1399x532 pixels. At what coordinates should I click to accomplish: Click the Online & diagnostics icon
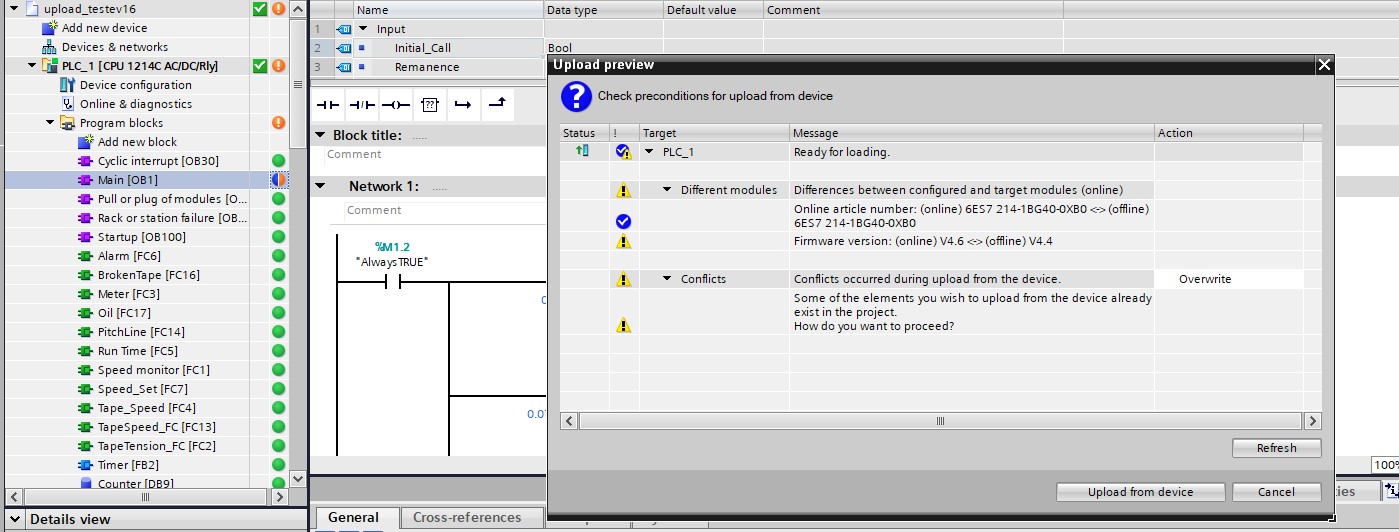(68, 104)
